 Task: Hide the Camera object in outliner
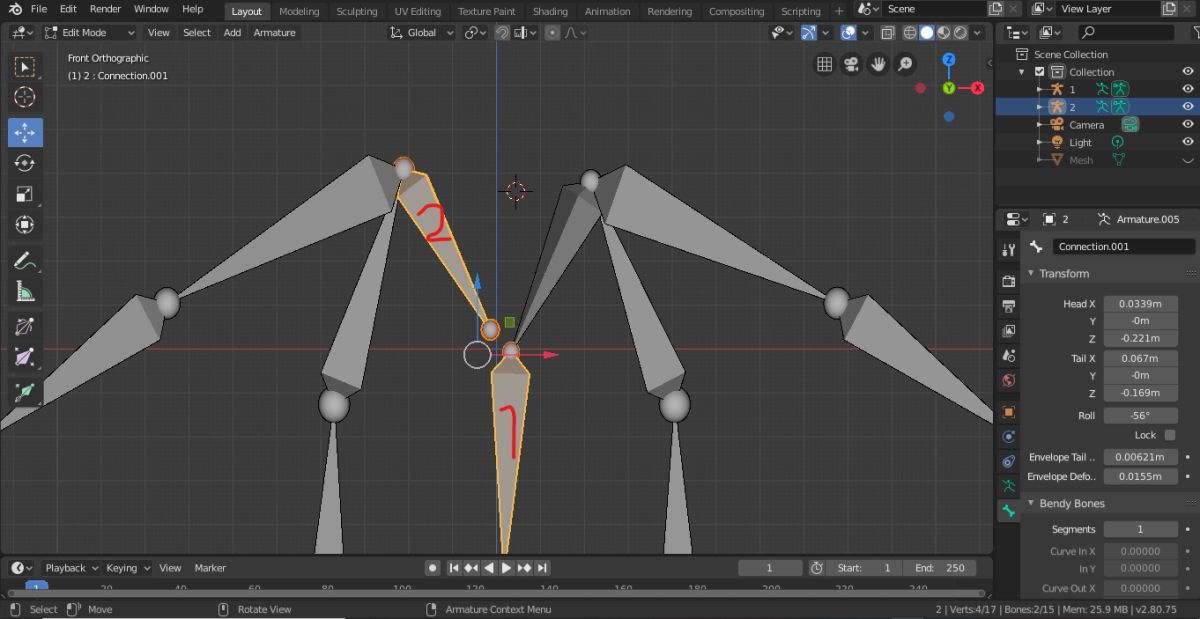1188,125
